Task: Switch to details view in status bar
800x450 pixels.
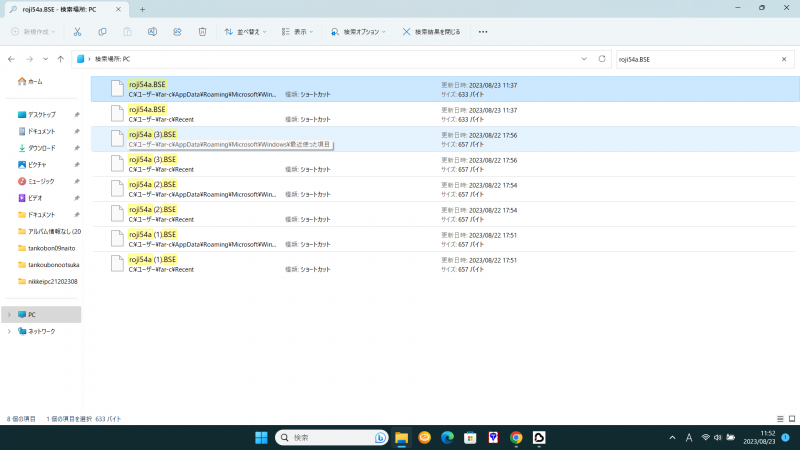Action: (x=779, y=418)
